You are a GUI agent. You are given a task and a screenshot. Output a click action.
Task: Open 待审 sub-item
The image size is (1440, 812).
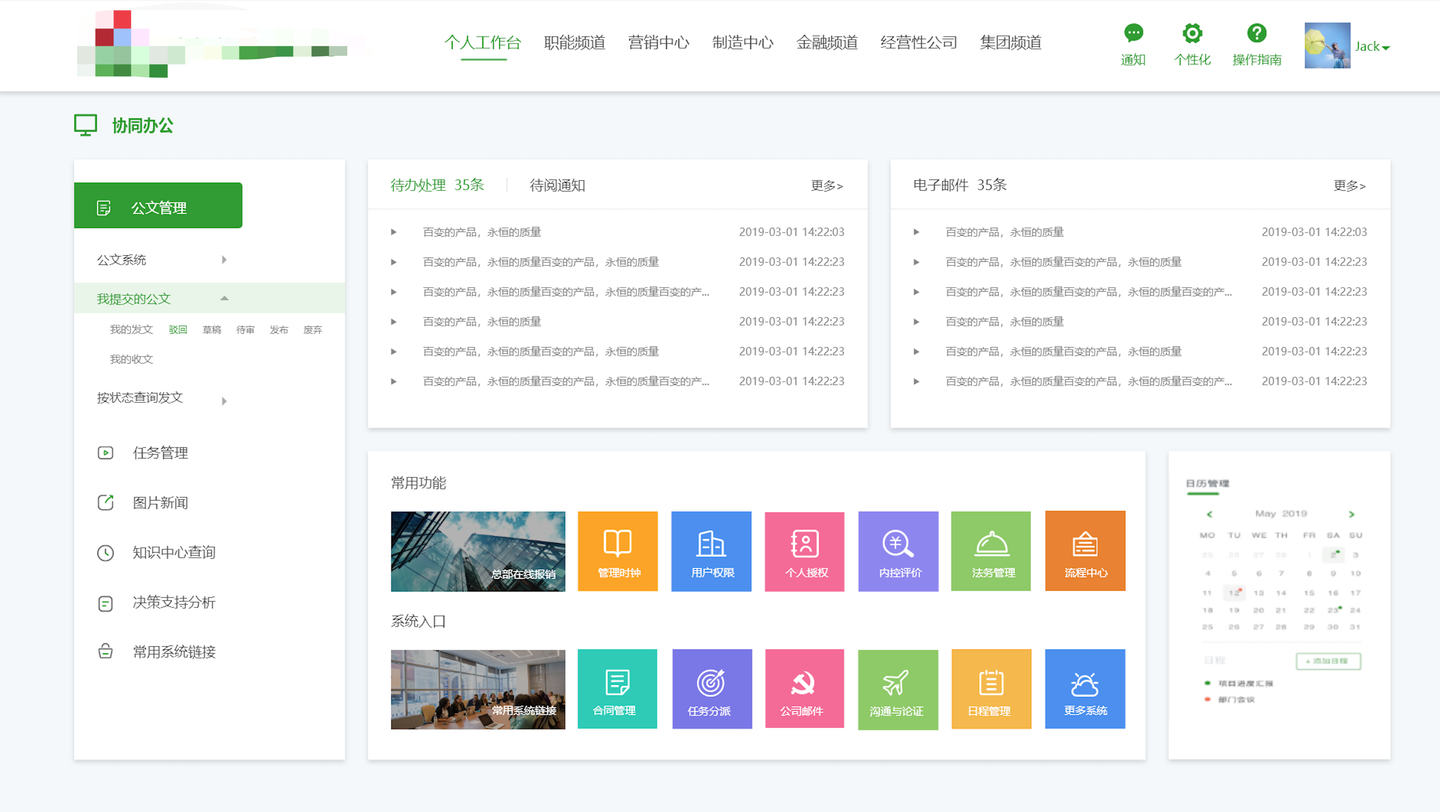click(x=245, y=330)
